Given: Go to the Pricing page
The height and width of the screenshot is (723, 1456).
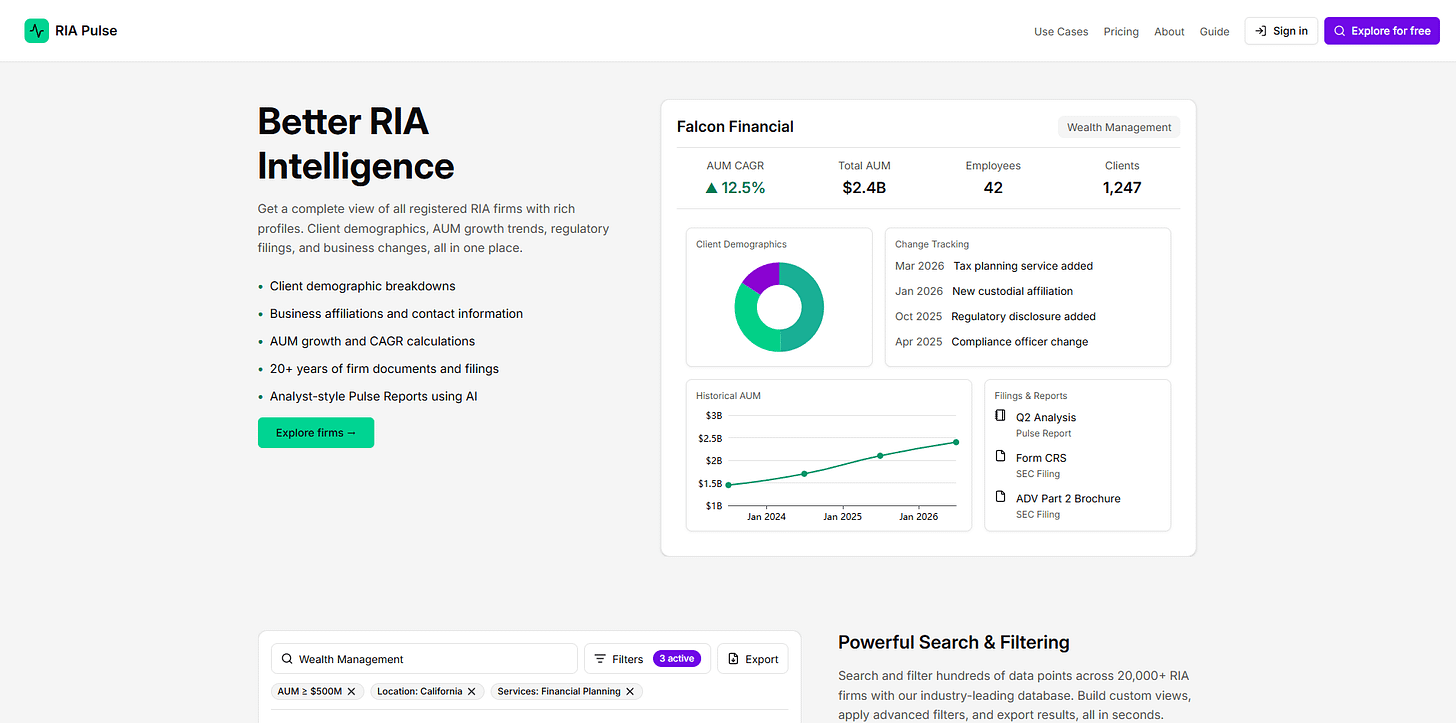Looking at the screenshot, I should pos(1121,31).
